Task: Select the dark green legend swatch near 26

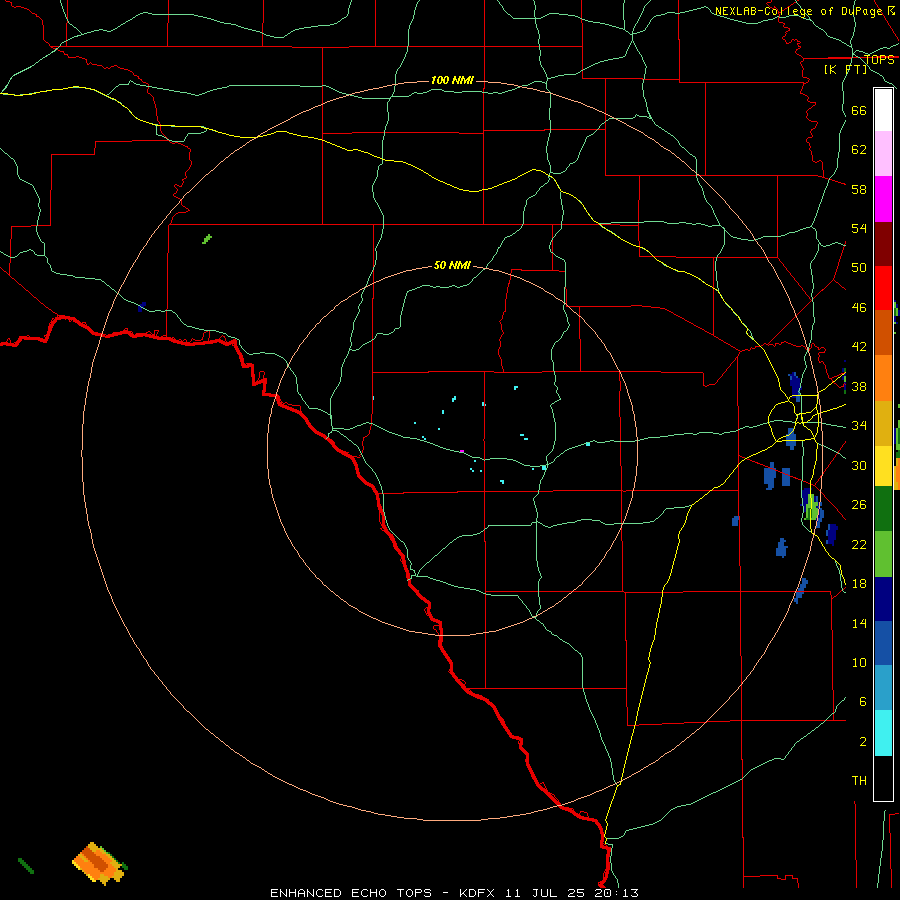Action: (x=883, y=509)
